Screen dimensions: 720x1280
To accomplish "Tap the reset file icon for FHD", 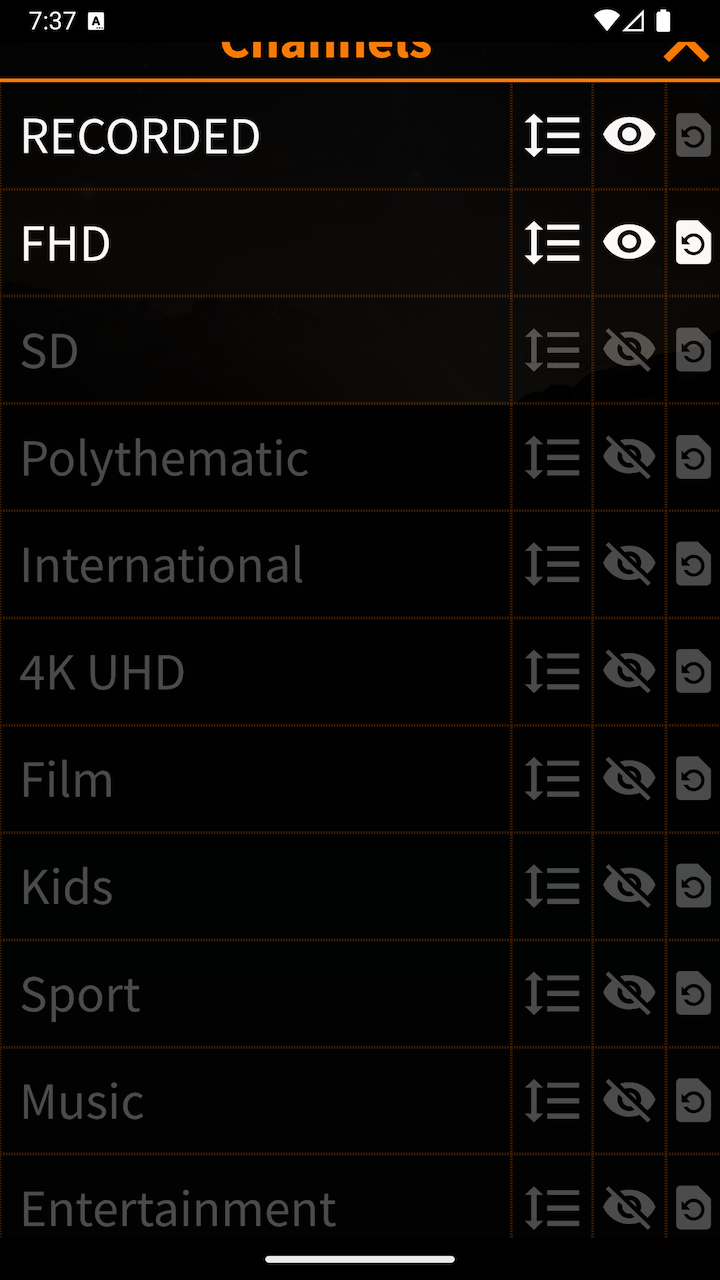I will click(x=693, y=243).
